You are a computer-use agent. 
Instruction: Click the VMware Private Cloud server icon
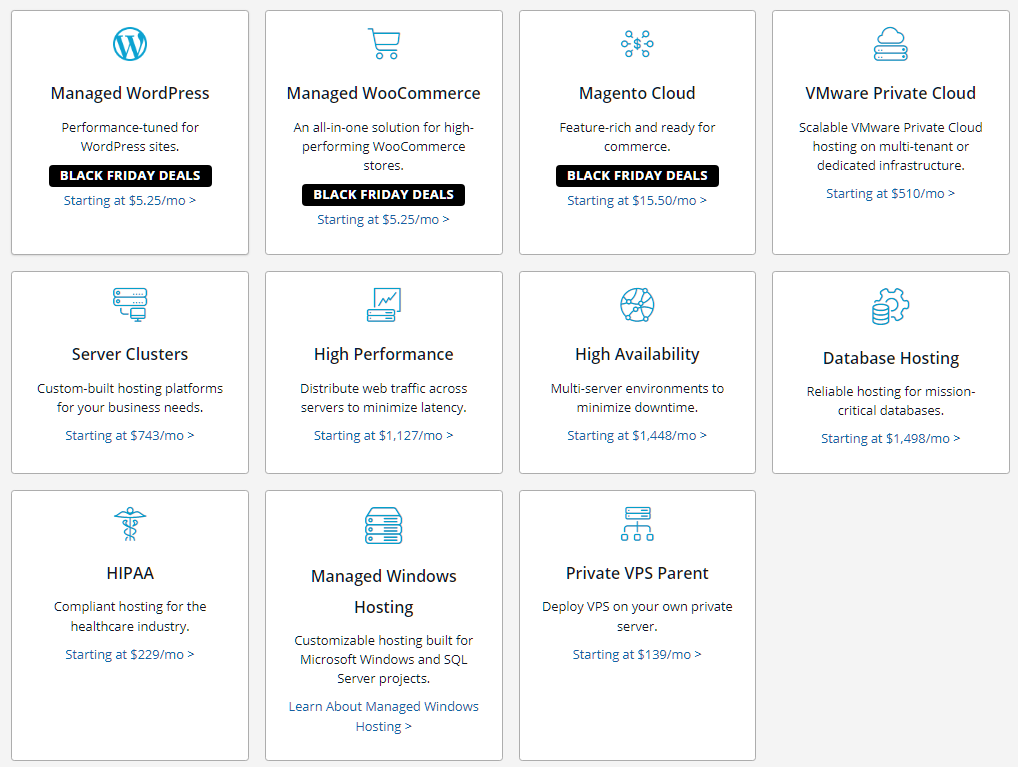point(890,44)
